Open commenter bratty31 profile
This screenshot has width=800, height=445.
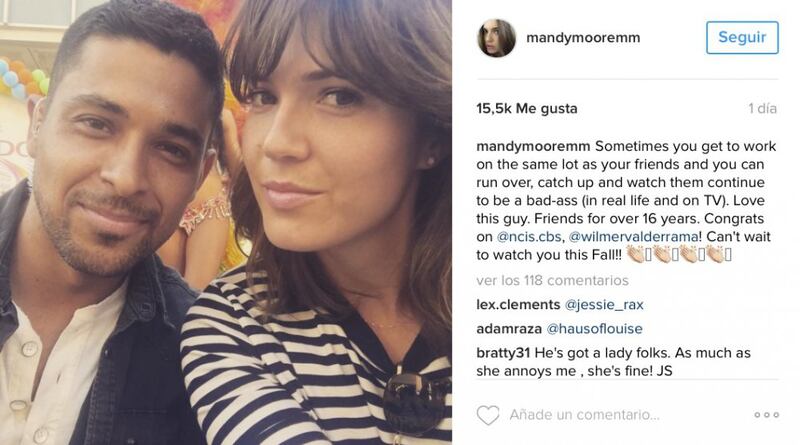[x=503, y=353]
